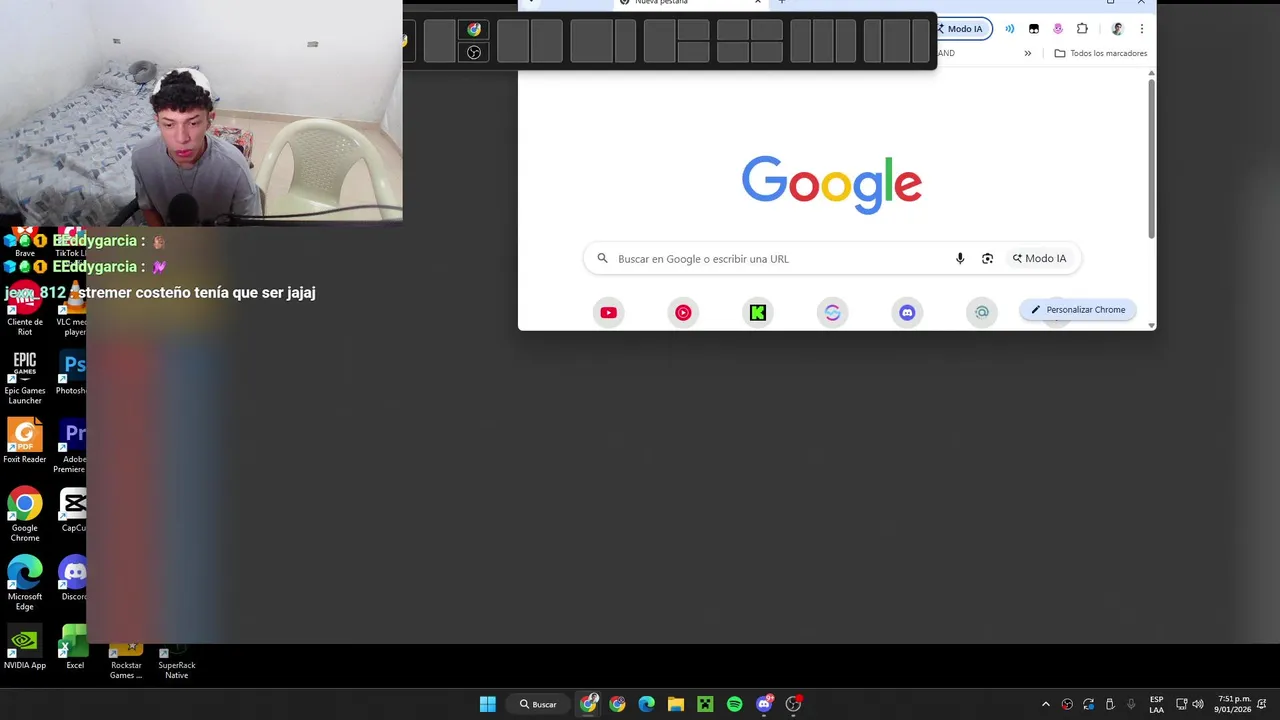1280x720 pixels.
Task: Click the blue sound-wave extension icon
Action: [x=1010, y=29]
